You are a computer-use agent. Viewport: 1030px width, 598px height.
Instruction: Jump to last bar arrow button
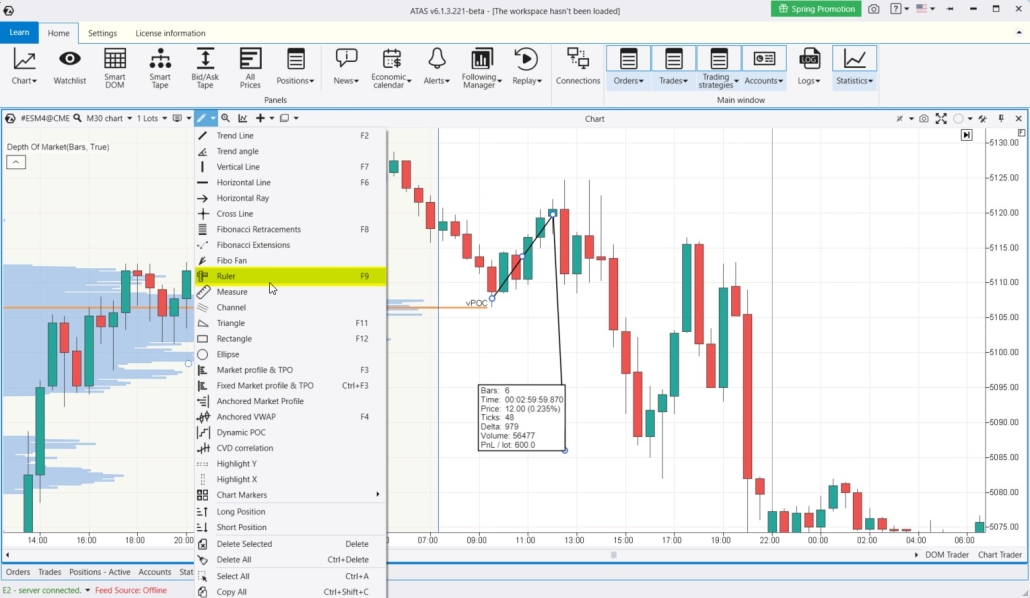(967, 135)
